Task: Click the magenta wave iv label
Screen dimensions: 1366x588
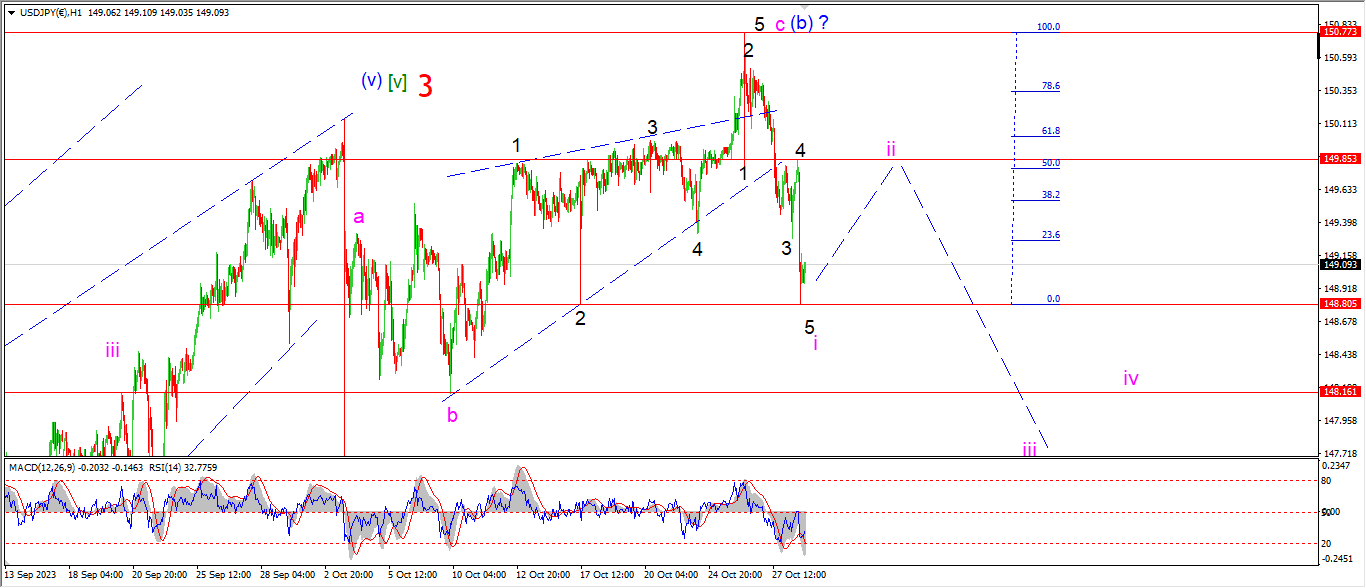Action: (1130, 378)
